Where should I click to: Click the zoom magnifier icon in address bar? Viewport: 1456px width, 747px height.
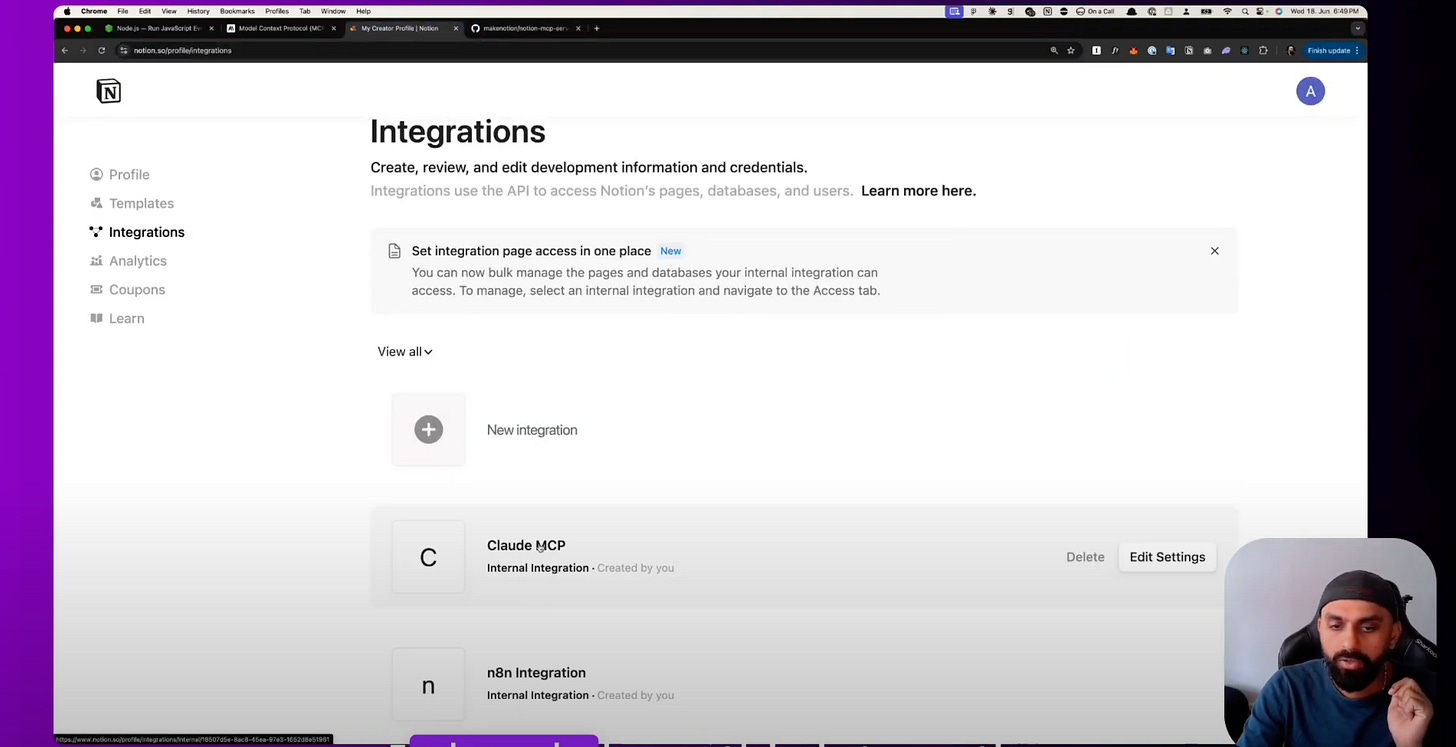1054,50
